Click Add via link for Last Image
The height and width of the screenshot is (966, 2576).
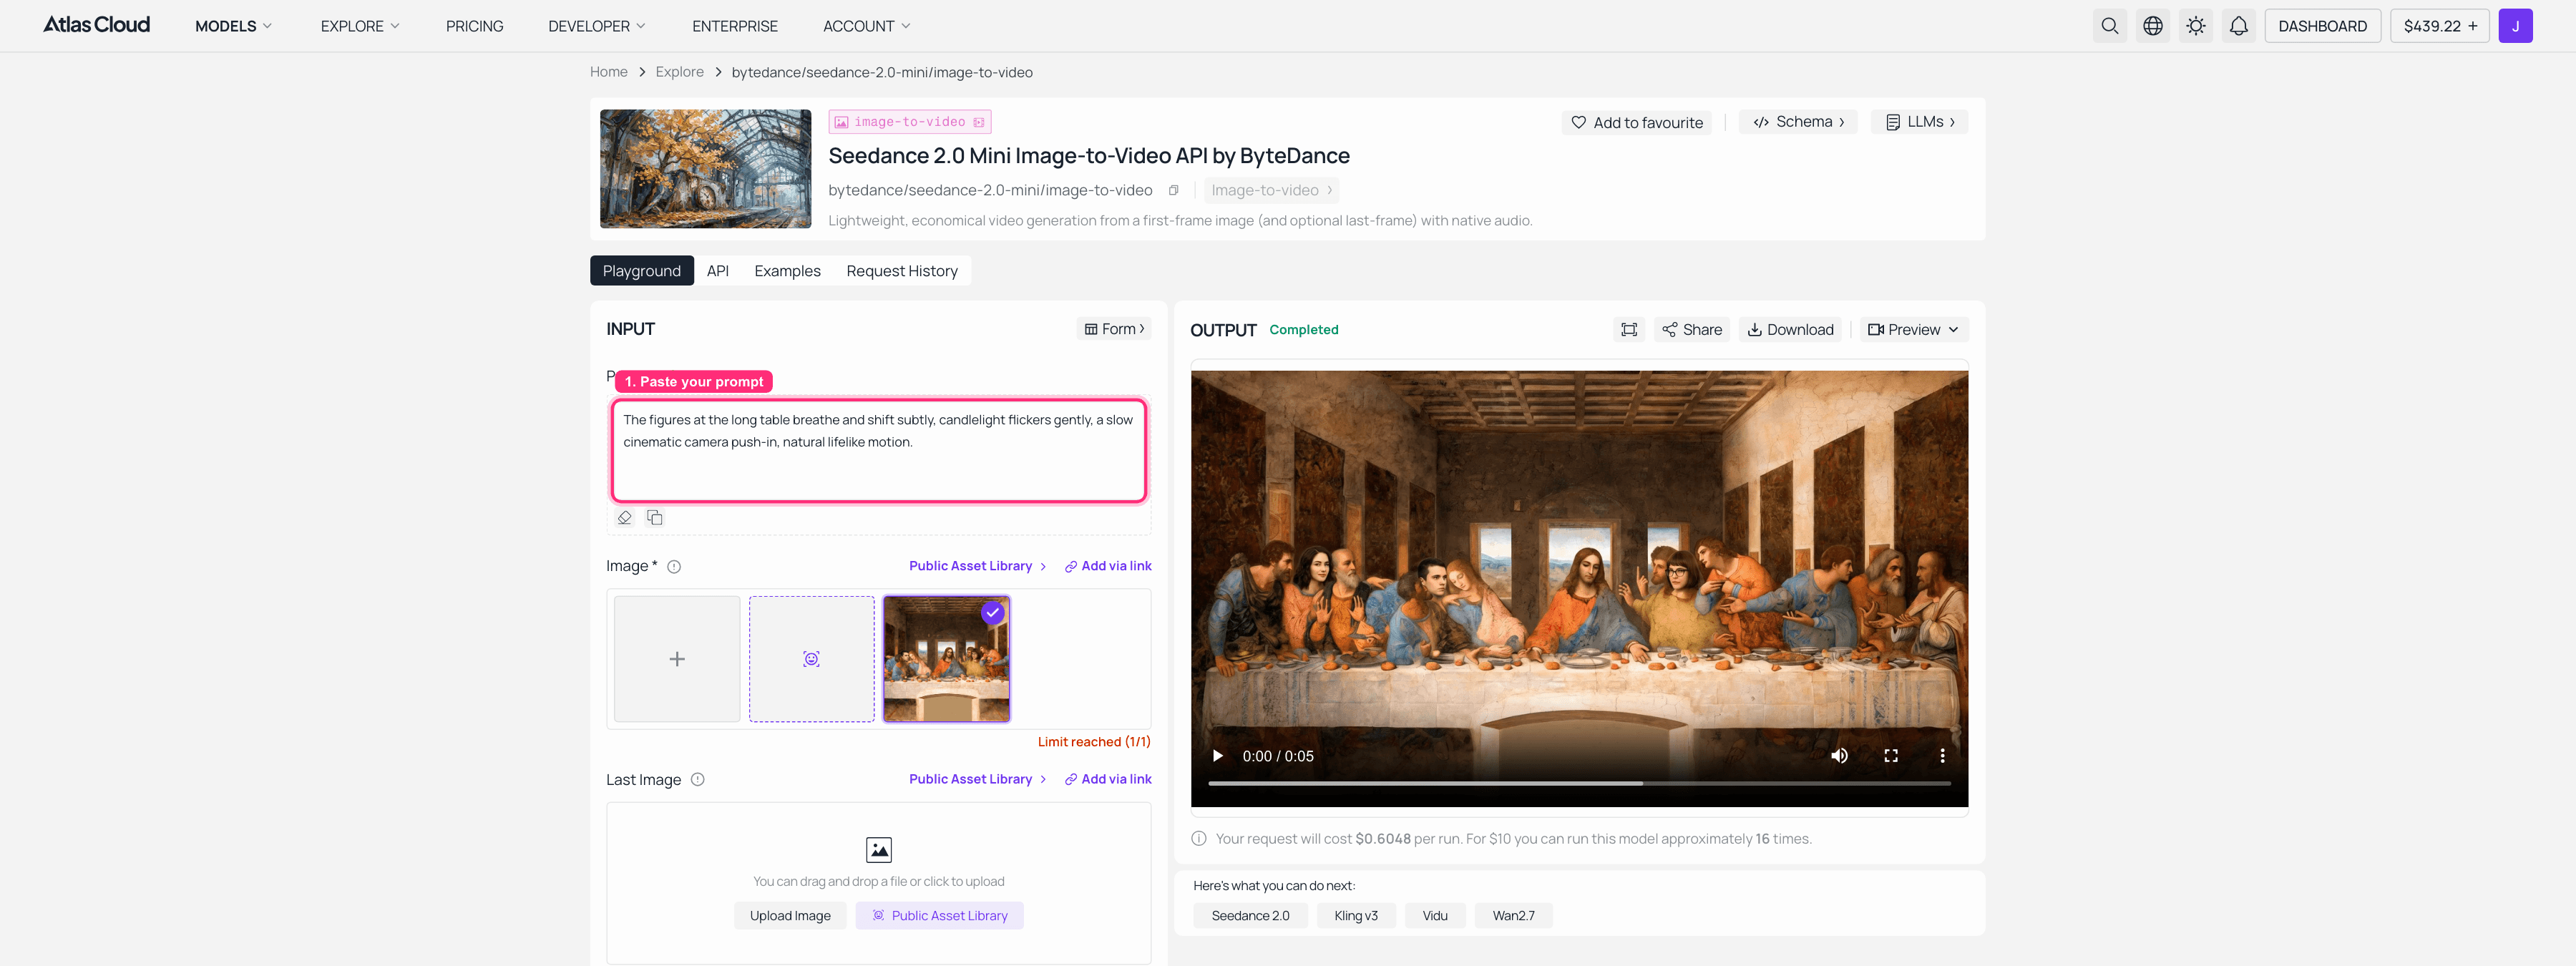(1108, 779)
